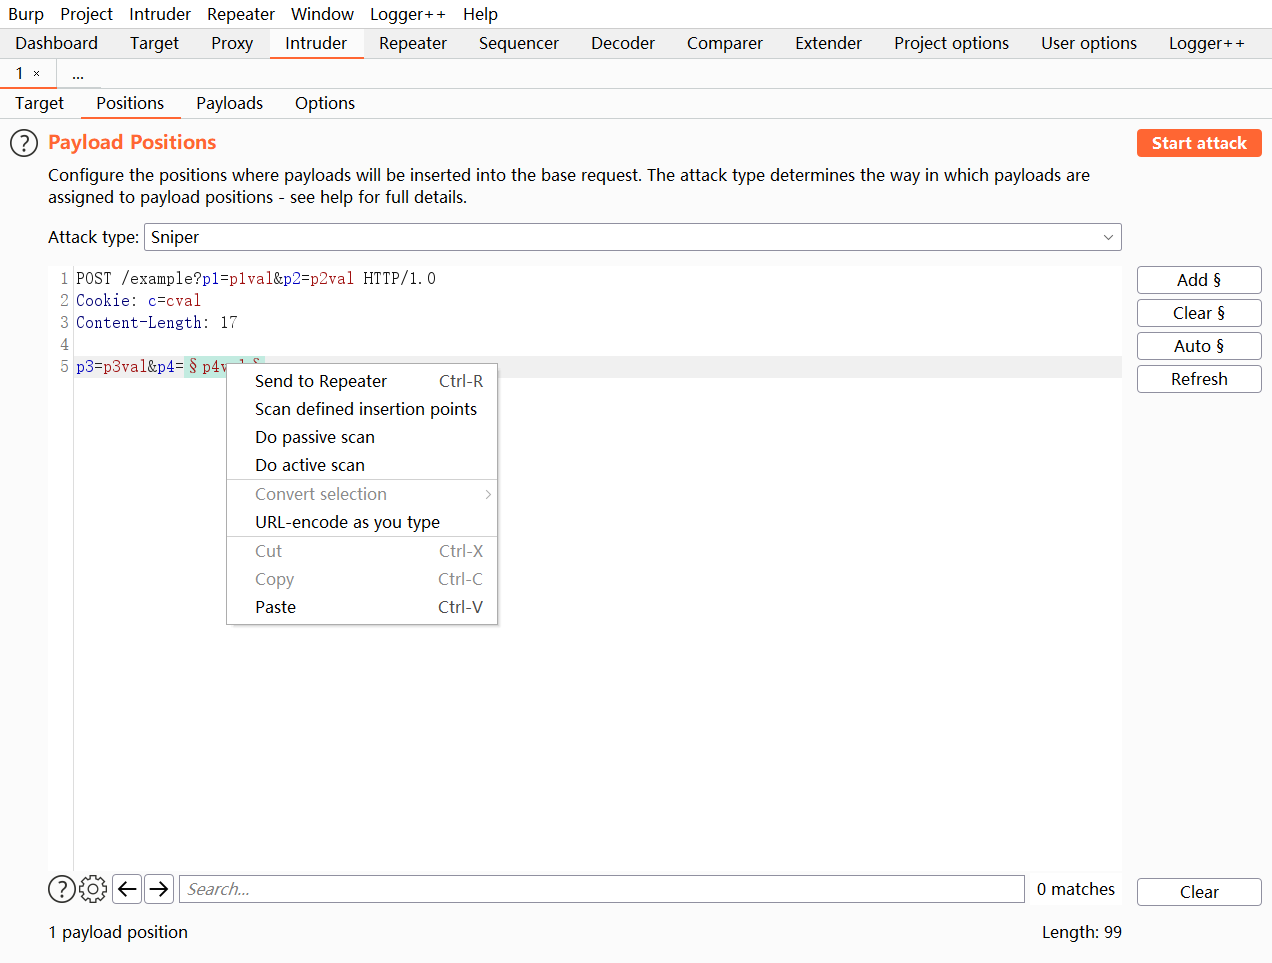Screen dimensions: 1272x963
Task: Choose Do passive scan
Action: pyautogui.click(x=362, y=437)
